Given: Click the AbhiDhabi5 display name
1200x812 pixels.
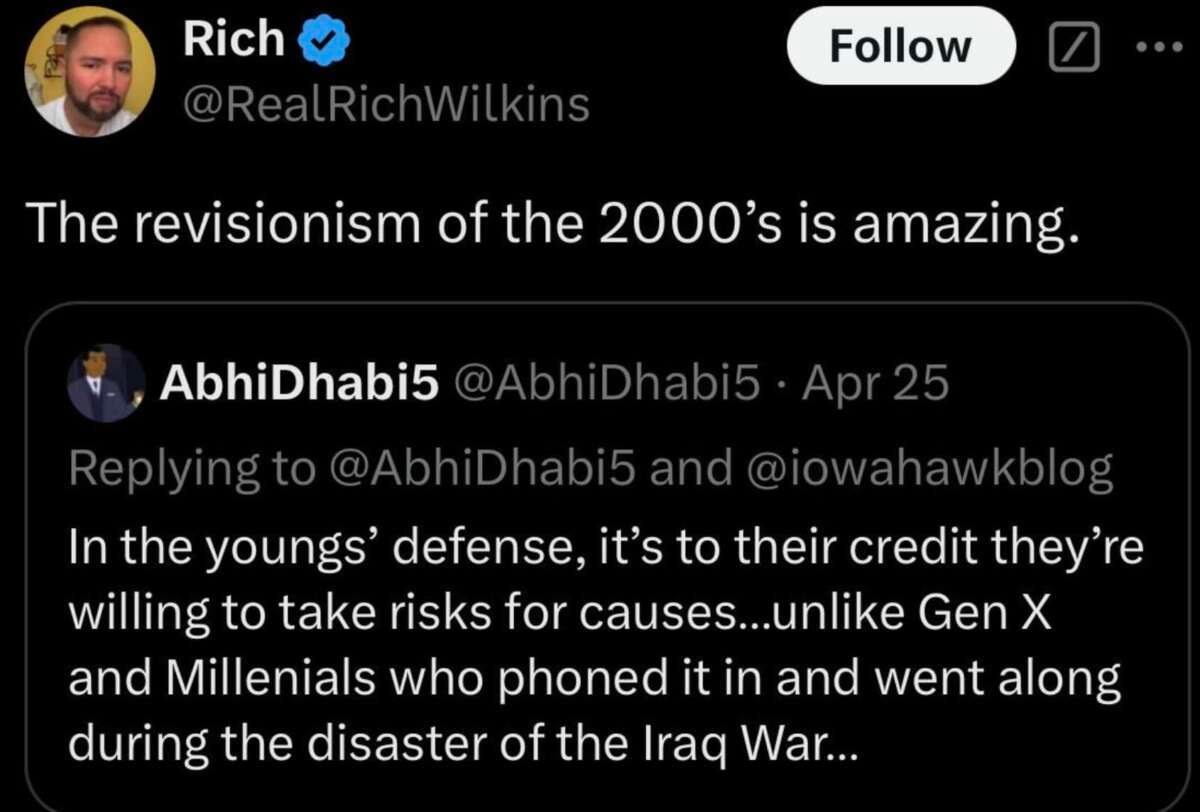Looking at the screenshot, I should point(300,384).
